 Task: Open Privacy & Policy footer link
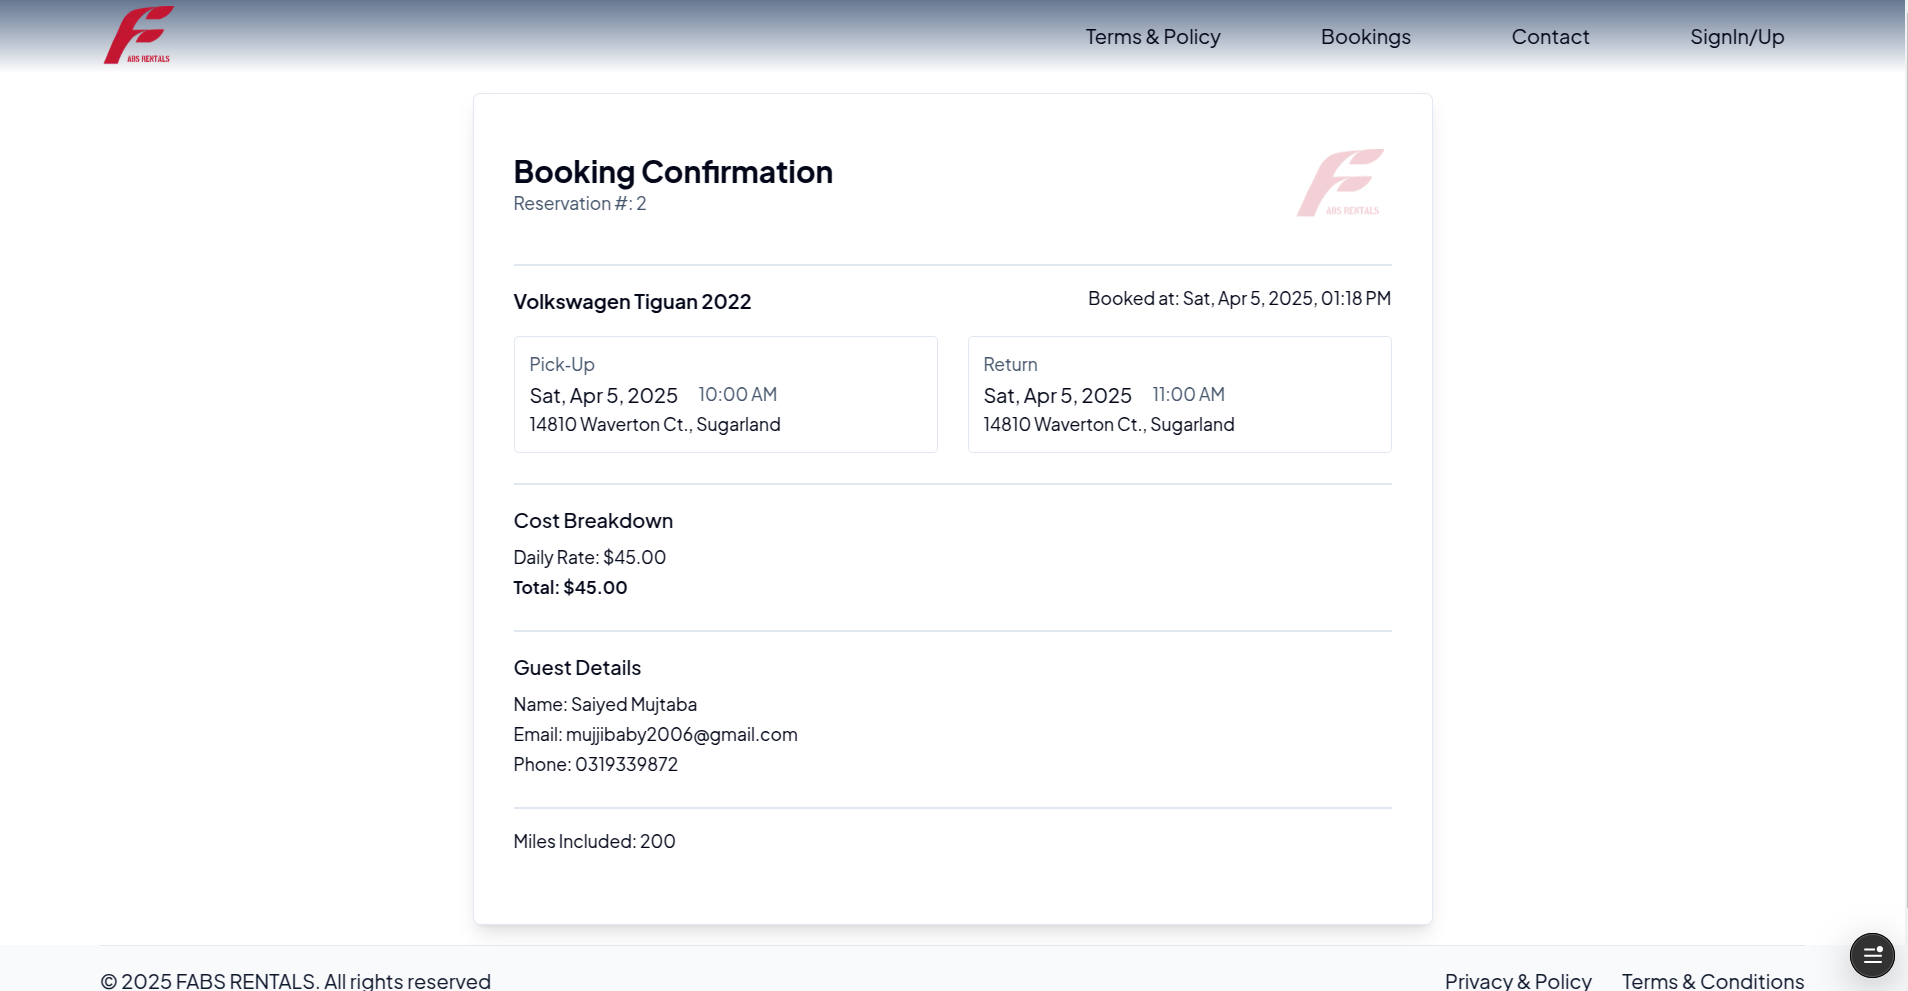(1518, 980)
